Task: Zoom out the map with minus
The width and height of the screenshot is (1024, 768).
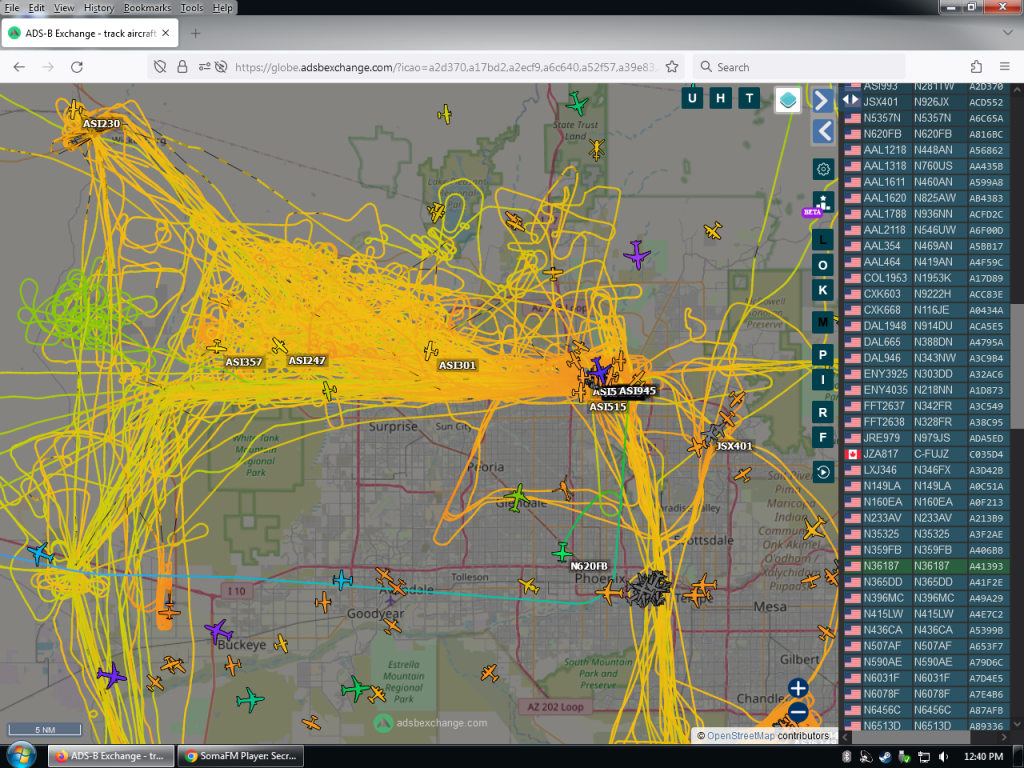Action: coord(797,711)
